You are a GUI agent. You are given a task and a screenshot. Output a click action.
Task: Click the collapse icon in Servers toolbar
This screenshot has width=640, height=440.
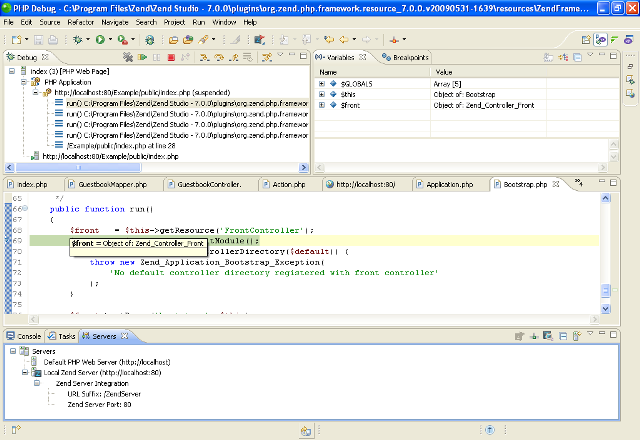[563, 336]
